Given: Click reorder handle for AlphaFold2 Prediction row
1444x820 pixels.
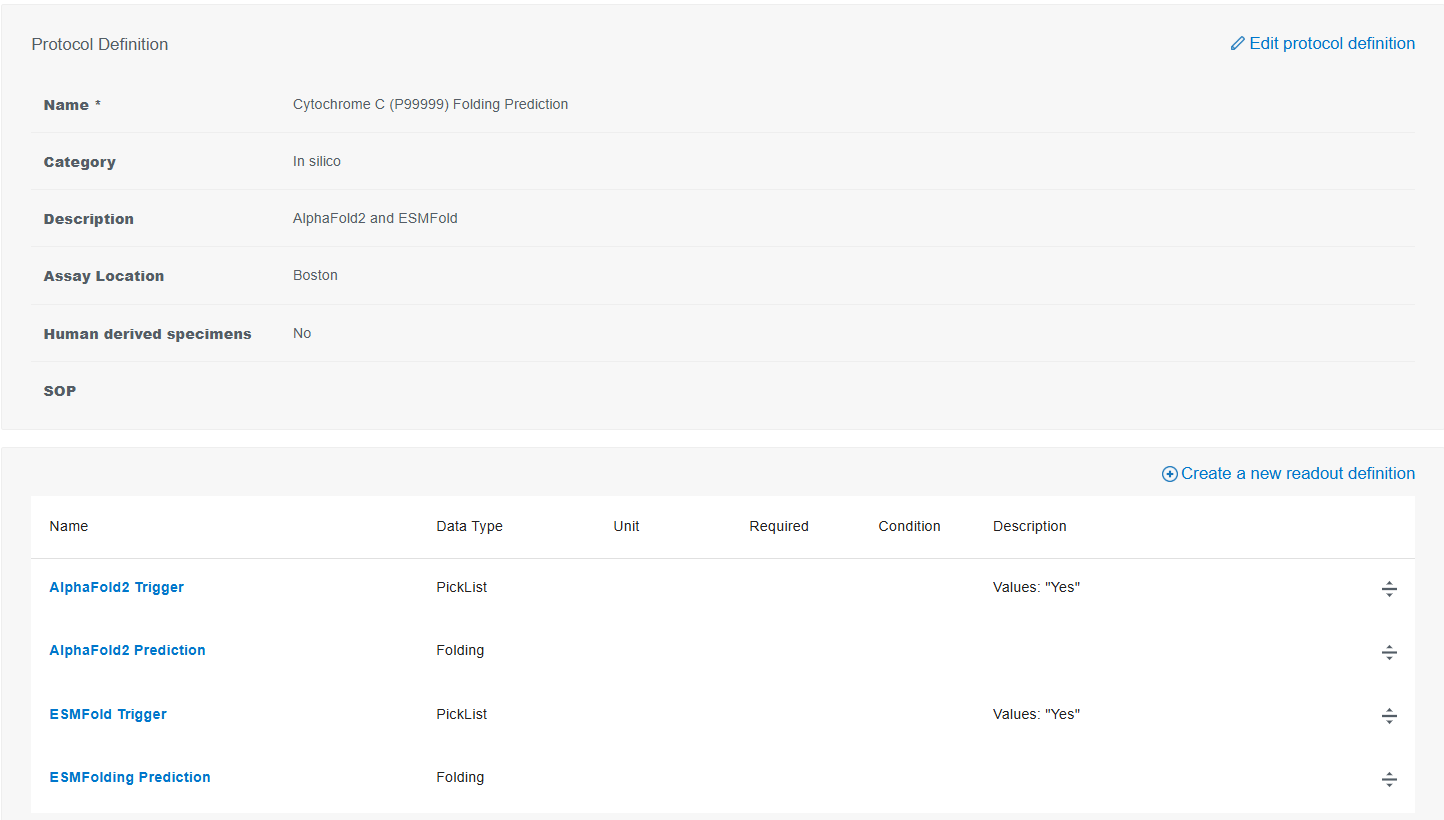Looking at the screenshot, I should (1389, 652).
